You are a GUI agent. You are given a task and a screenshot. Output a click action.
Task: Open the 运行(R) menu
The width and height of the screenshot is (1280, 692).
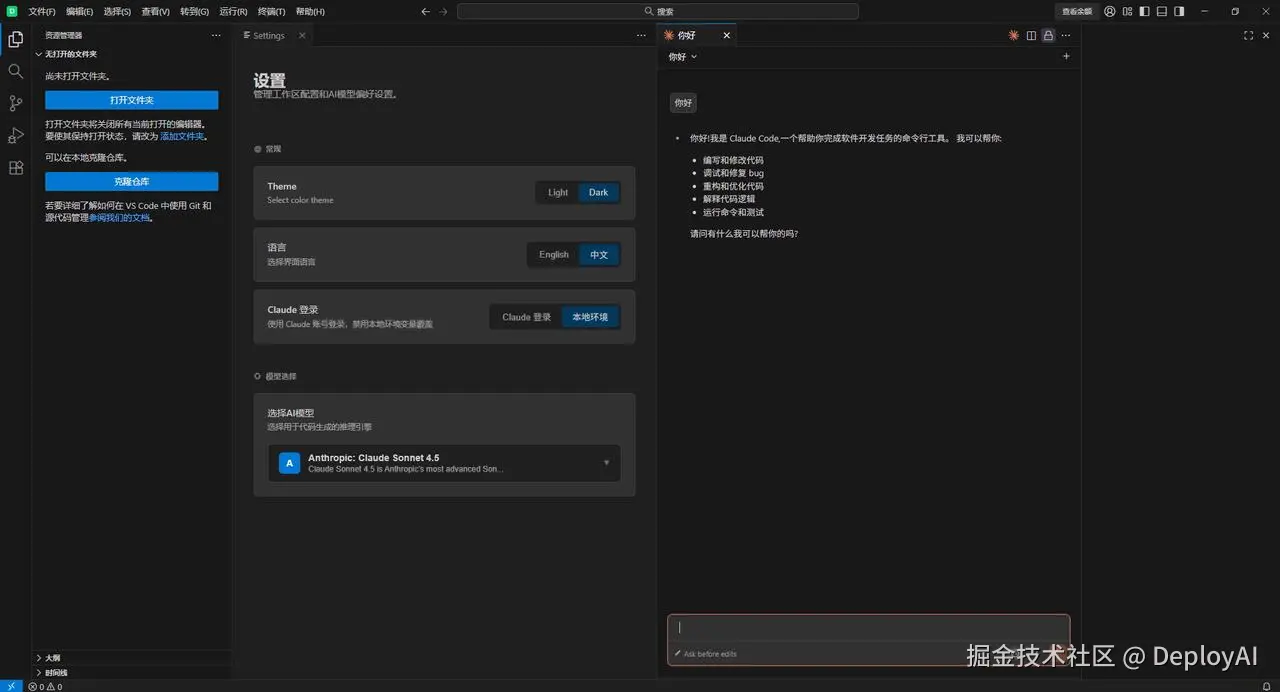pyautogui.click(x=233, y=11)
